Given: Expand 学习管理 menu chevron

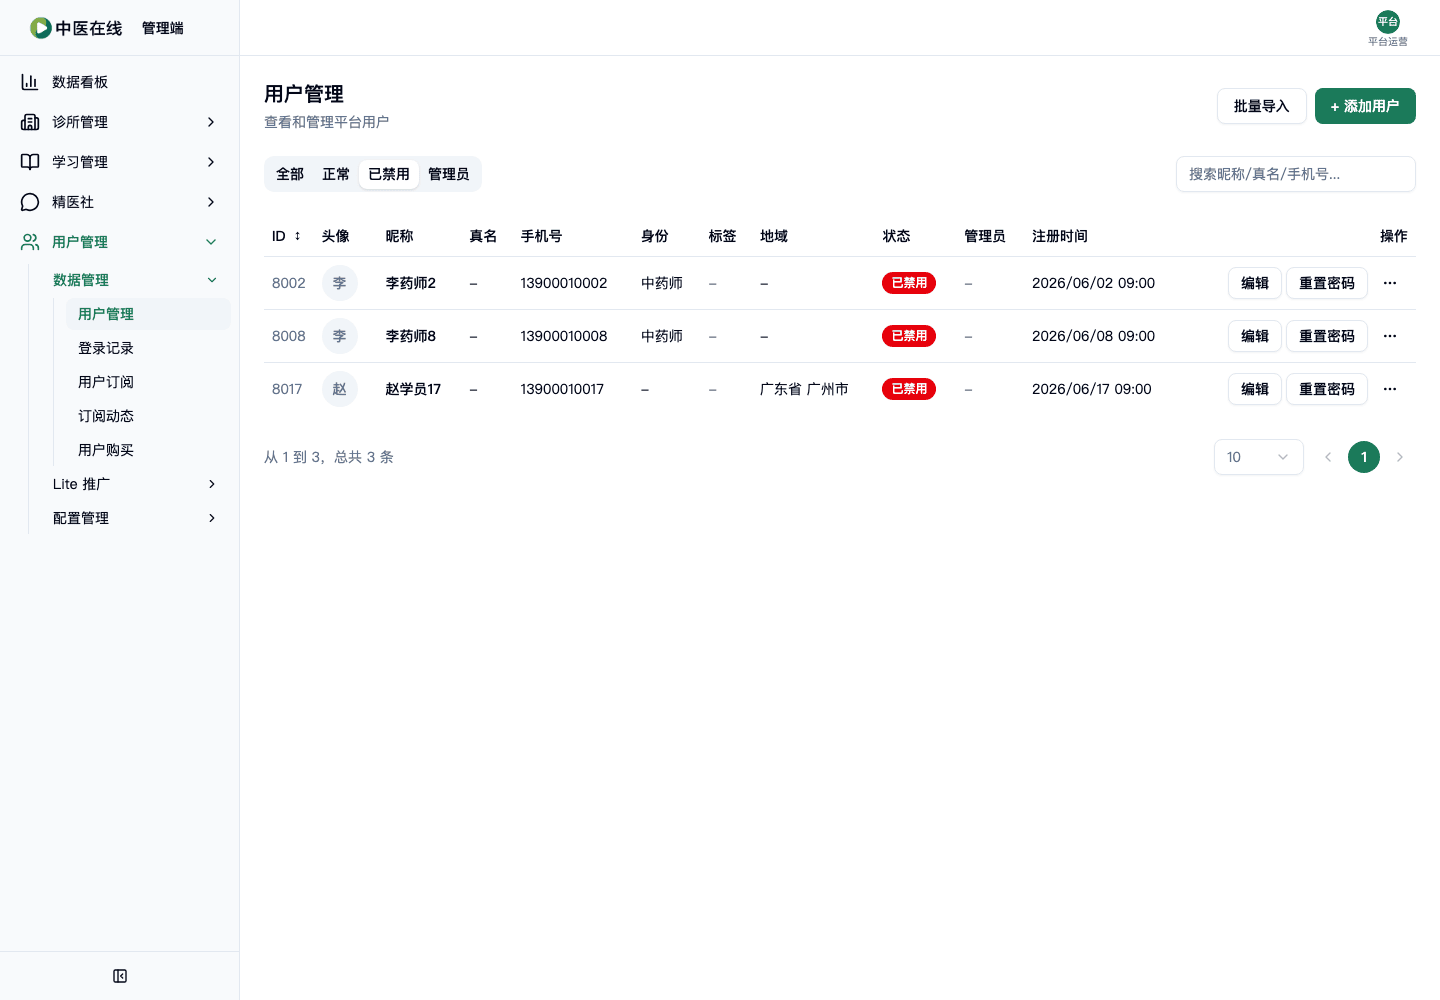Looking at the screenshot, I should (211, 162).
